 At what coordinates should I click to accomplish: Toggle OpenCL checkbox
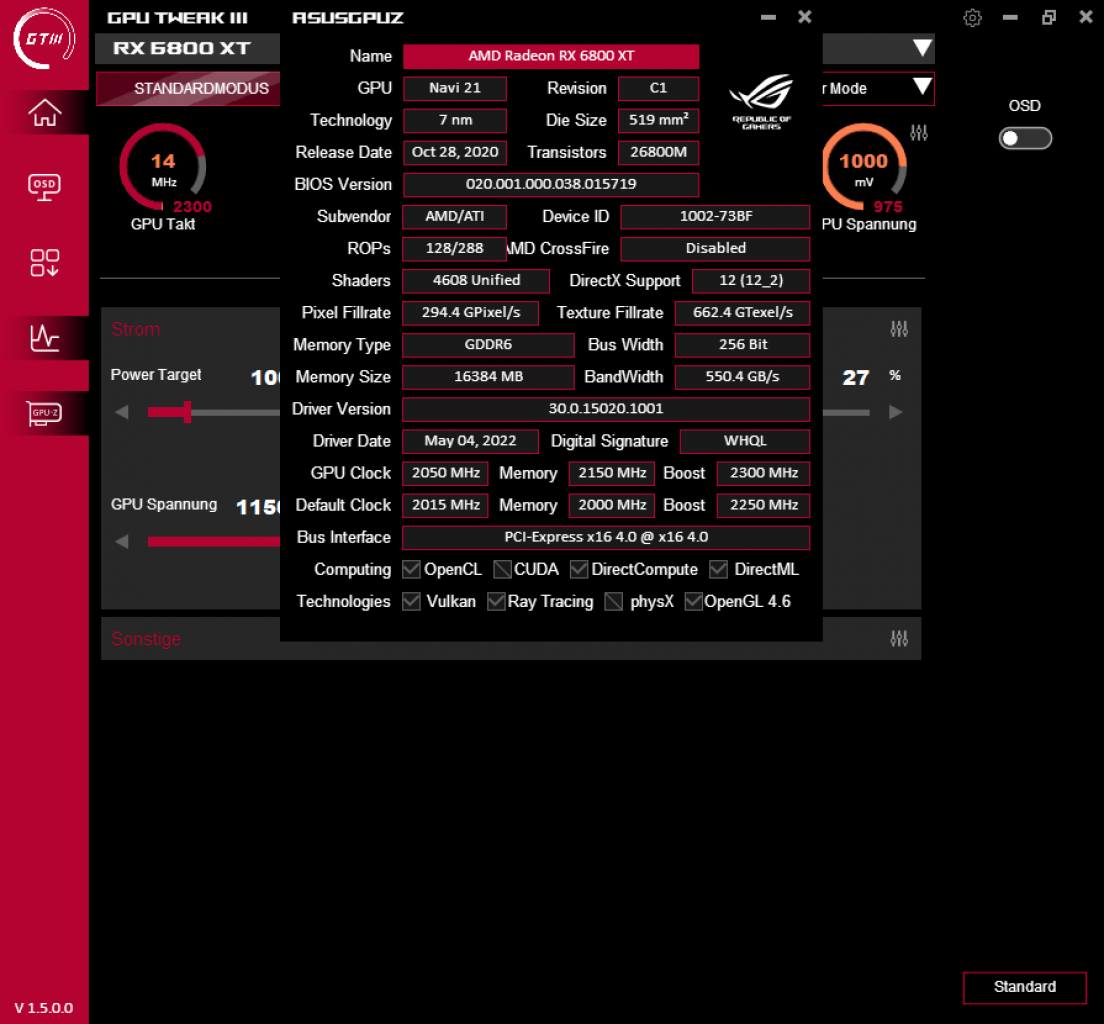411,569
